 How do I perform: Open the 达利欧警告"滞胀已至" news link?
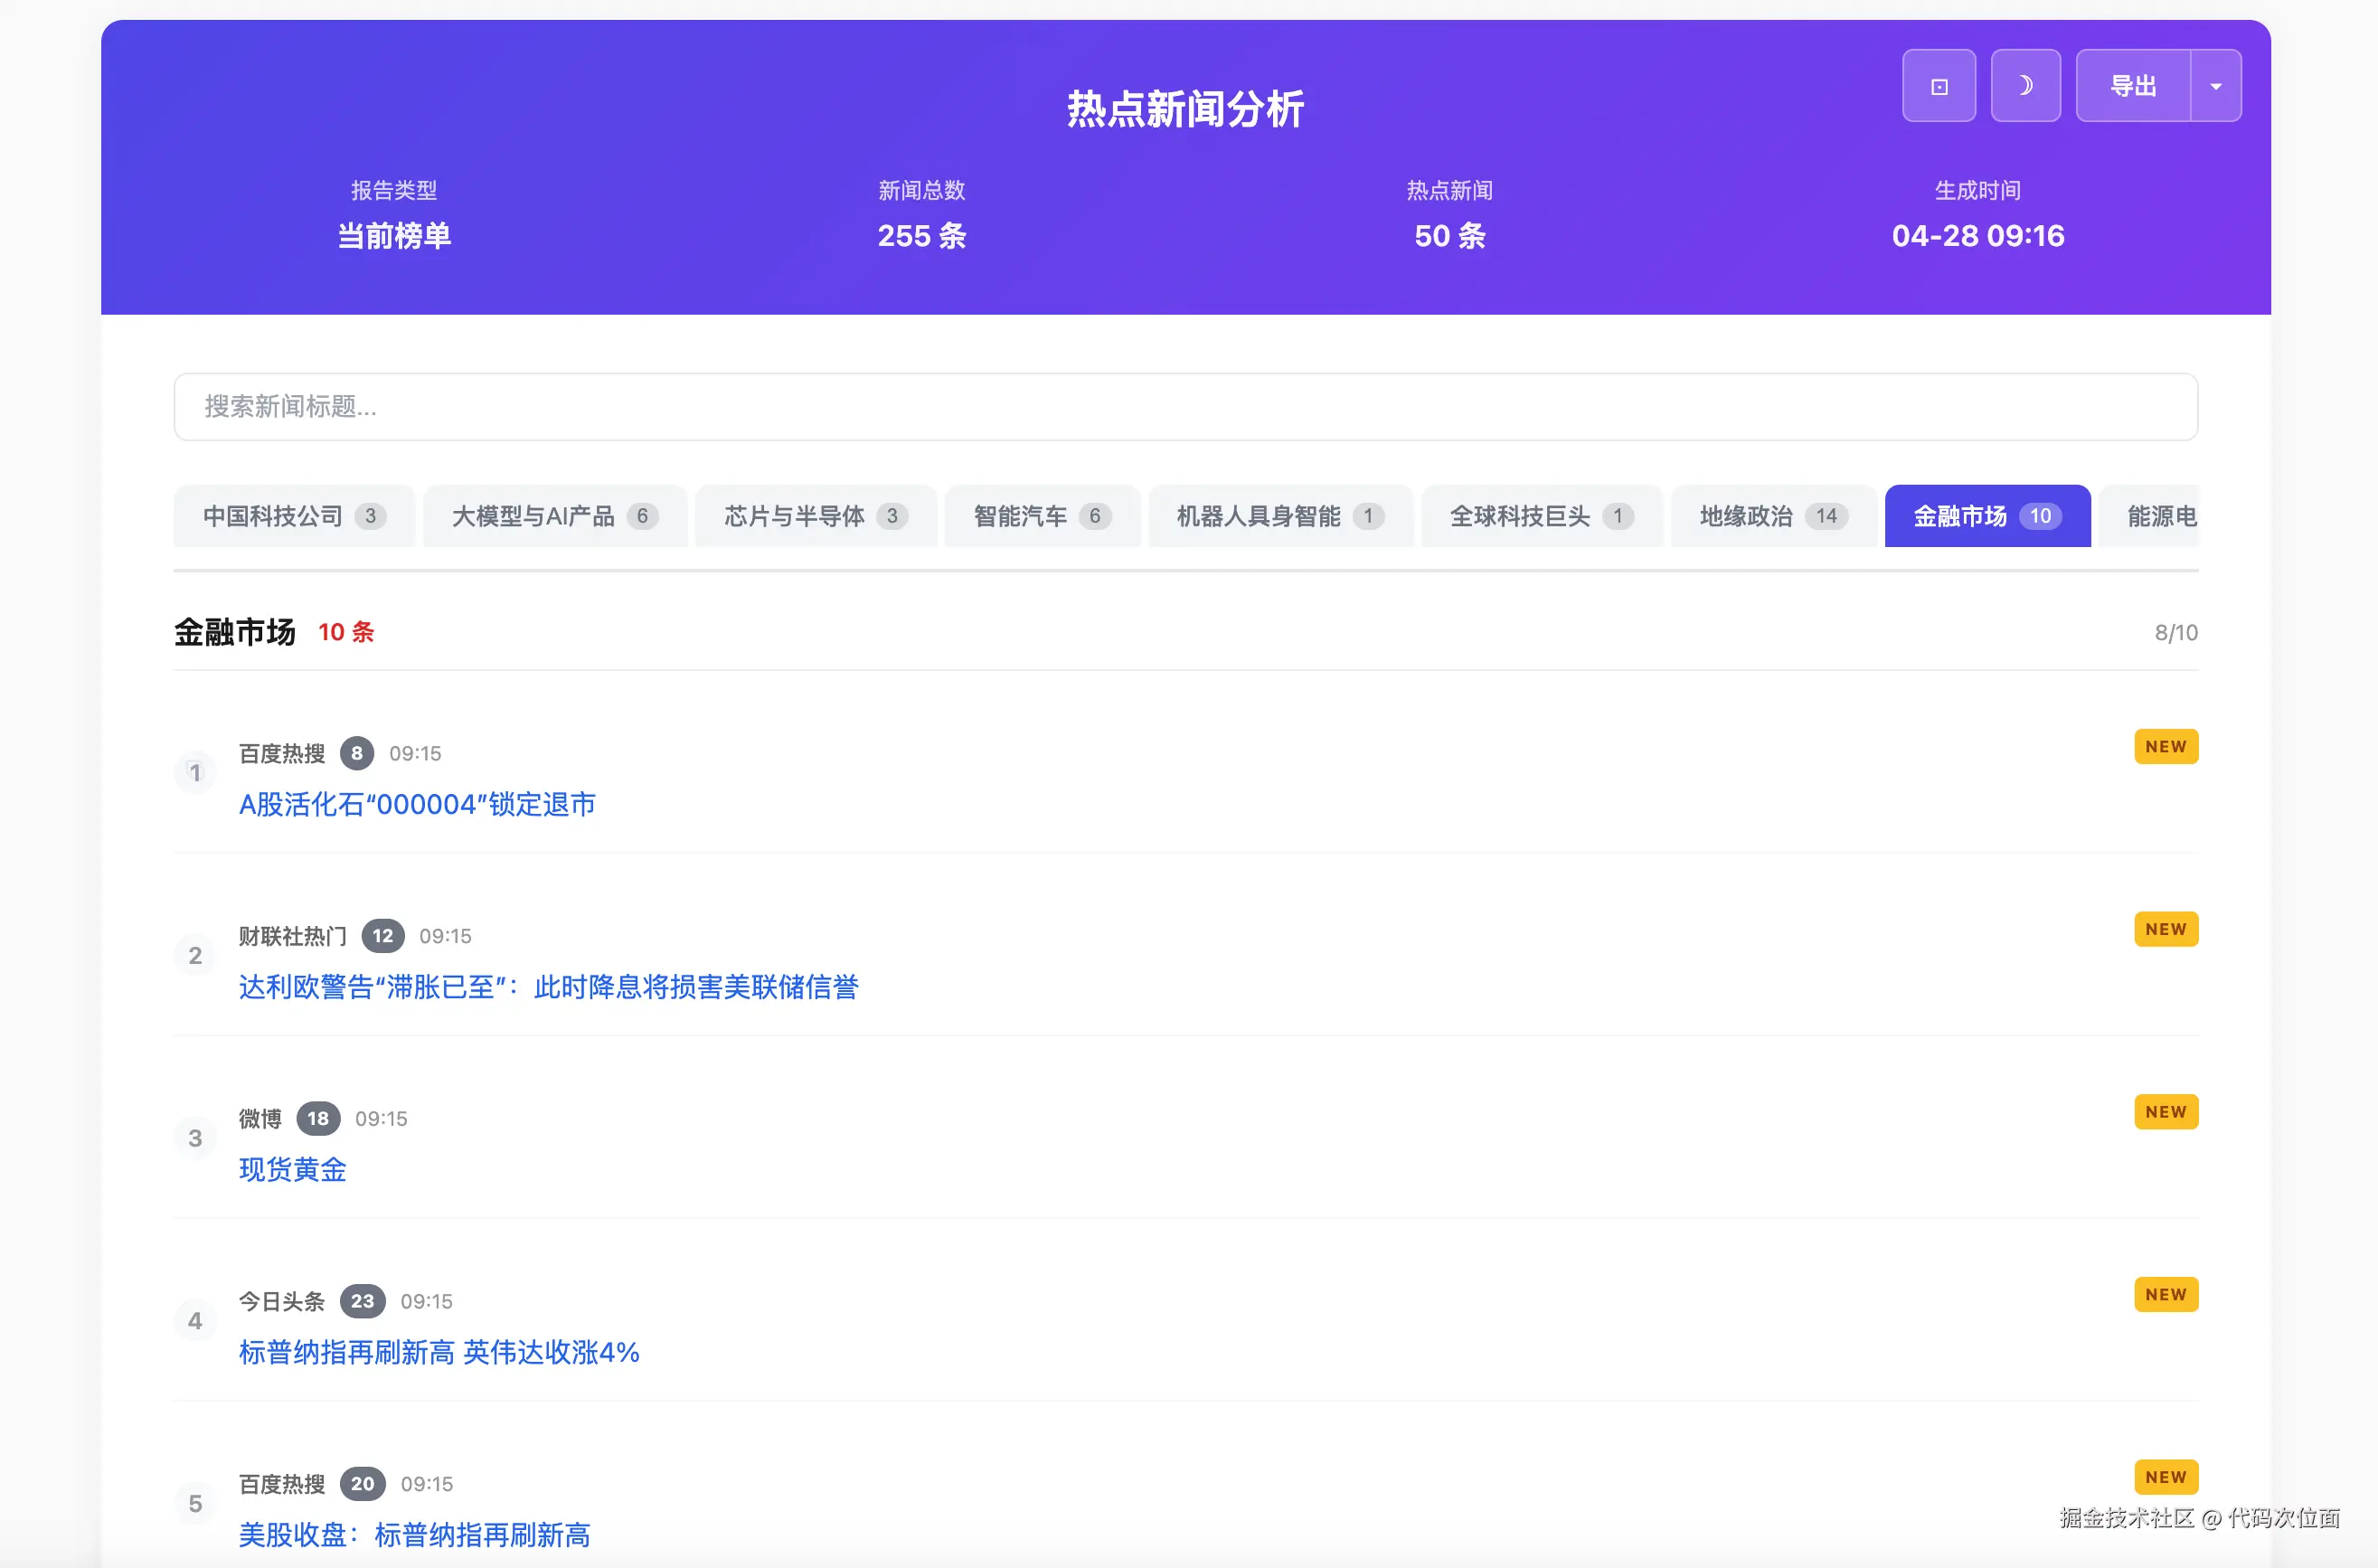coord(548,987)
